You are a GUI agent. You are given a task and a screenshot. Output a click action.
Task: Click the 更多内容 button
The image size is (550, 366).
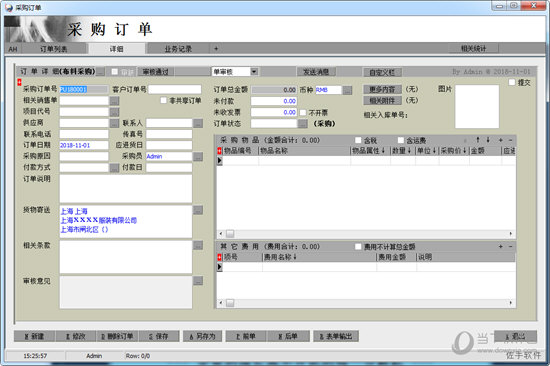tap(382, 89)
